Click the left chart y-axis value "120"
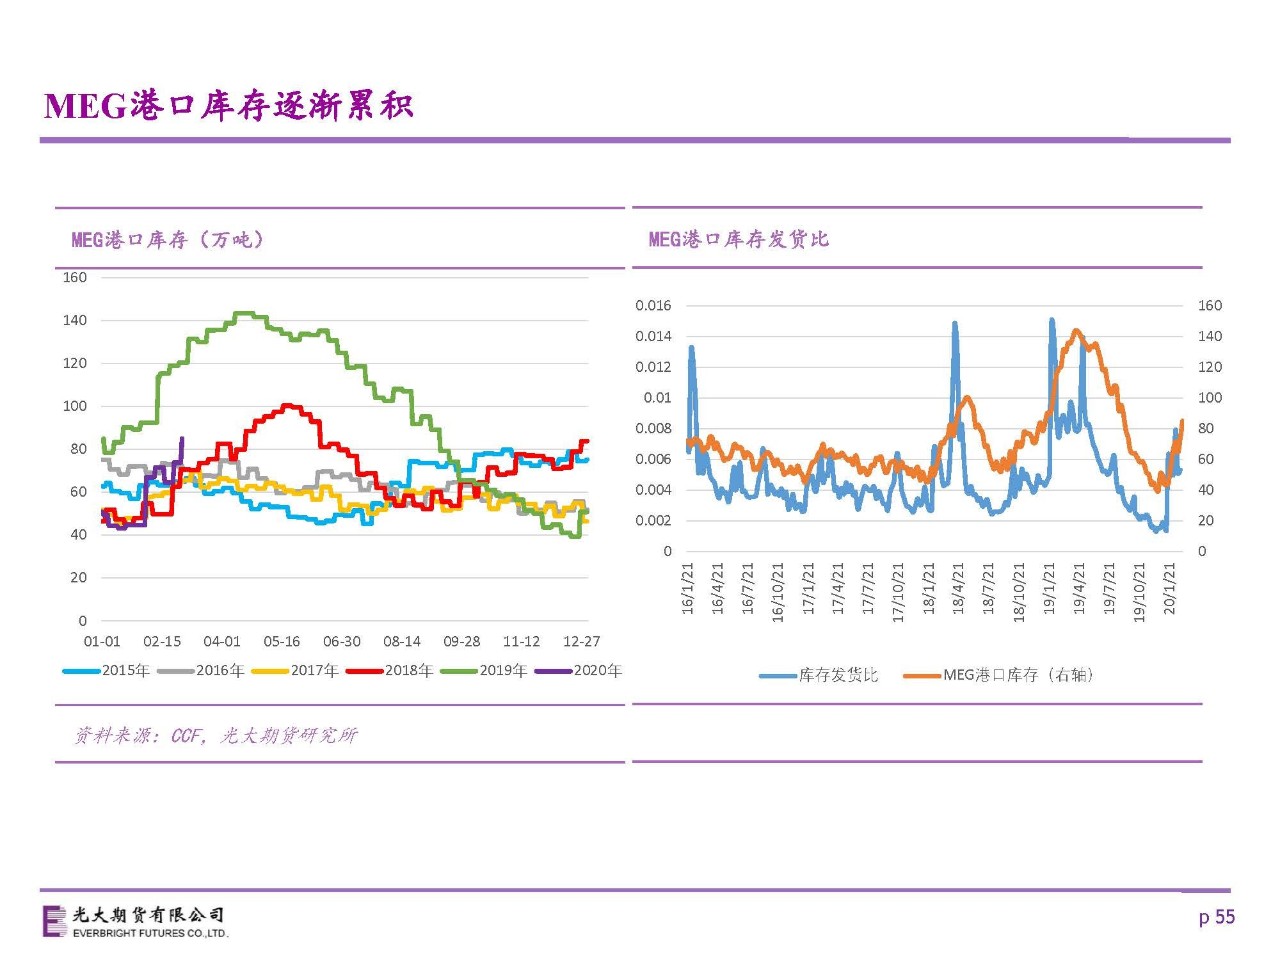The height and width of the screenshot is (960, 1280). click(75, 363)
